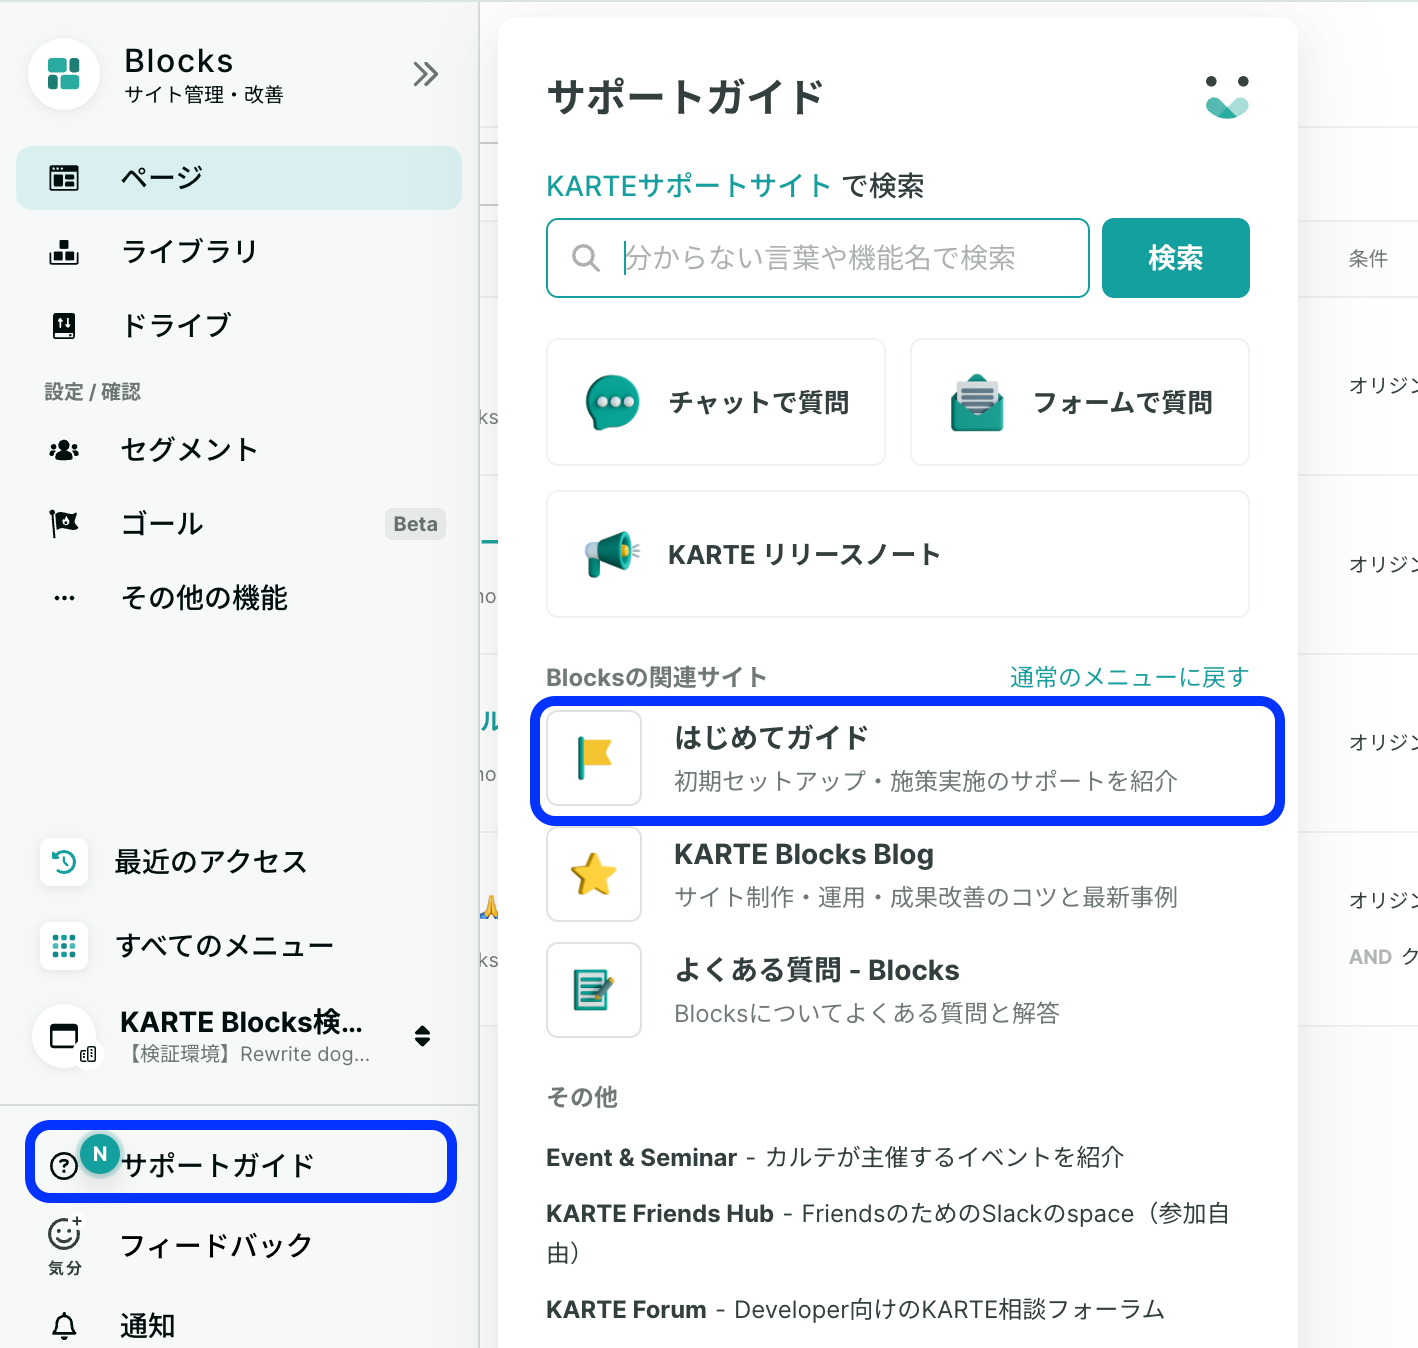This screenshot has height=1348, width=1418.
Task: Click the 設定 / 確認 section label
Action: tap(92, 391)
